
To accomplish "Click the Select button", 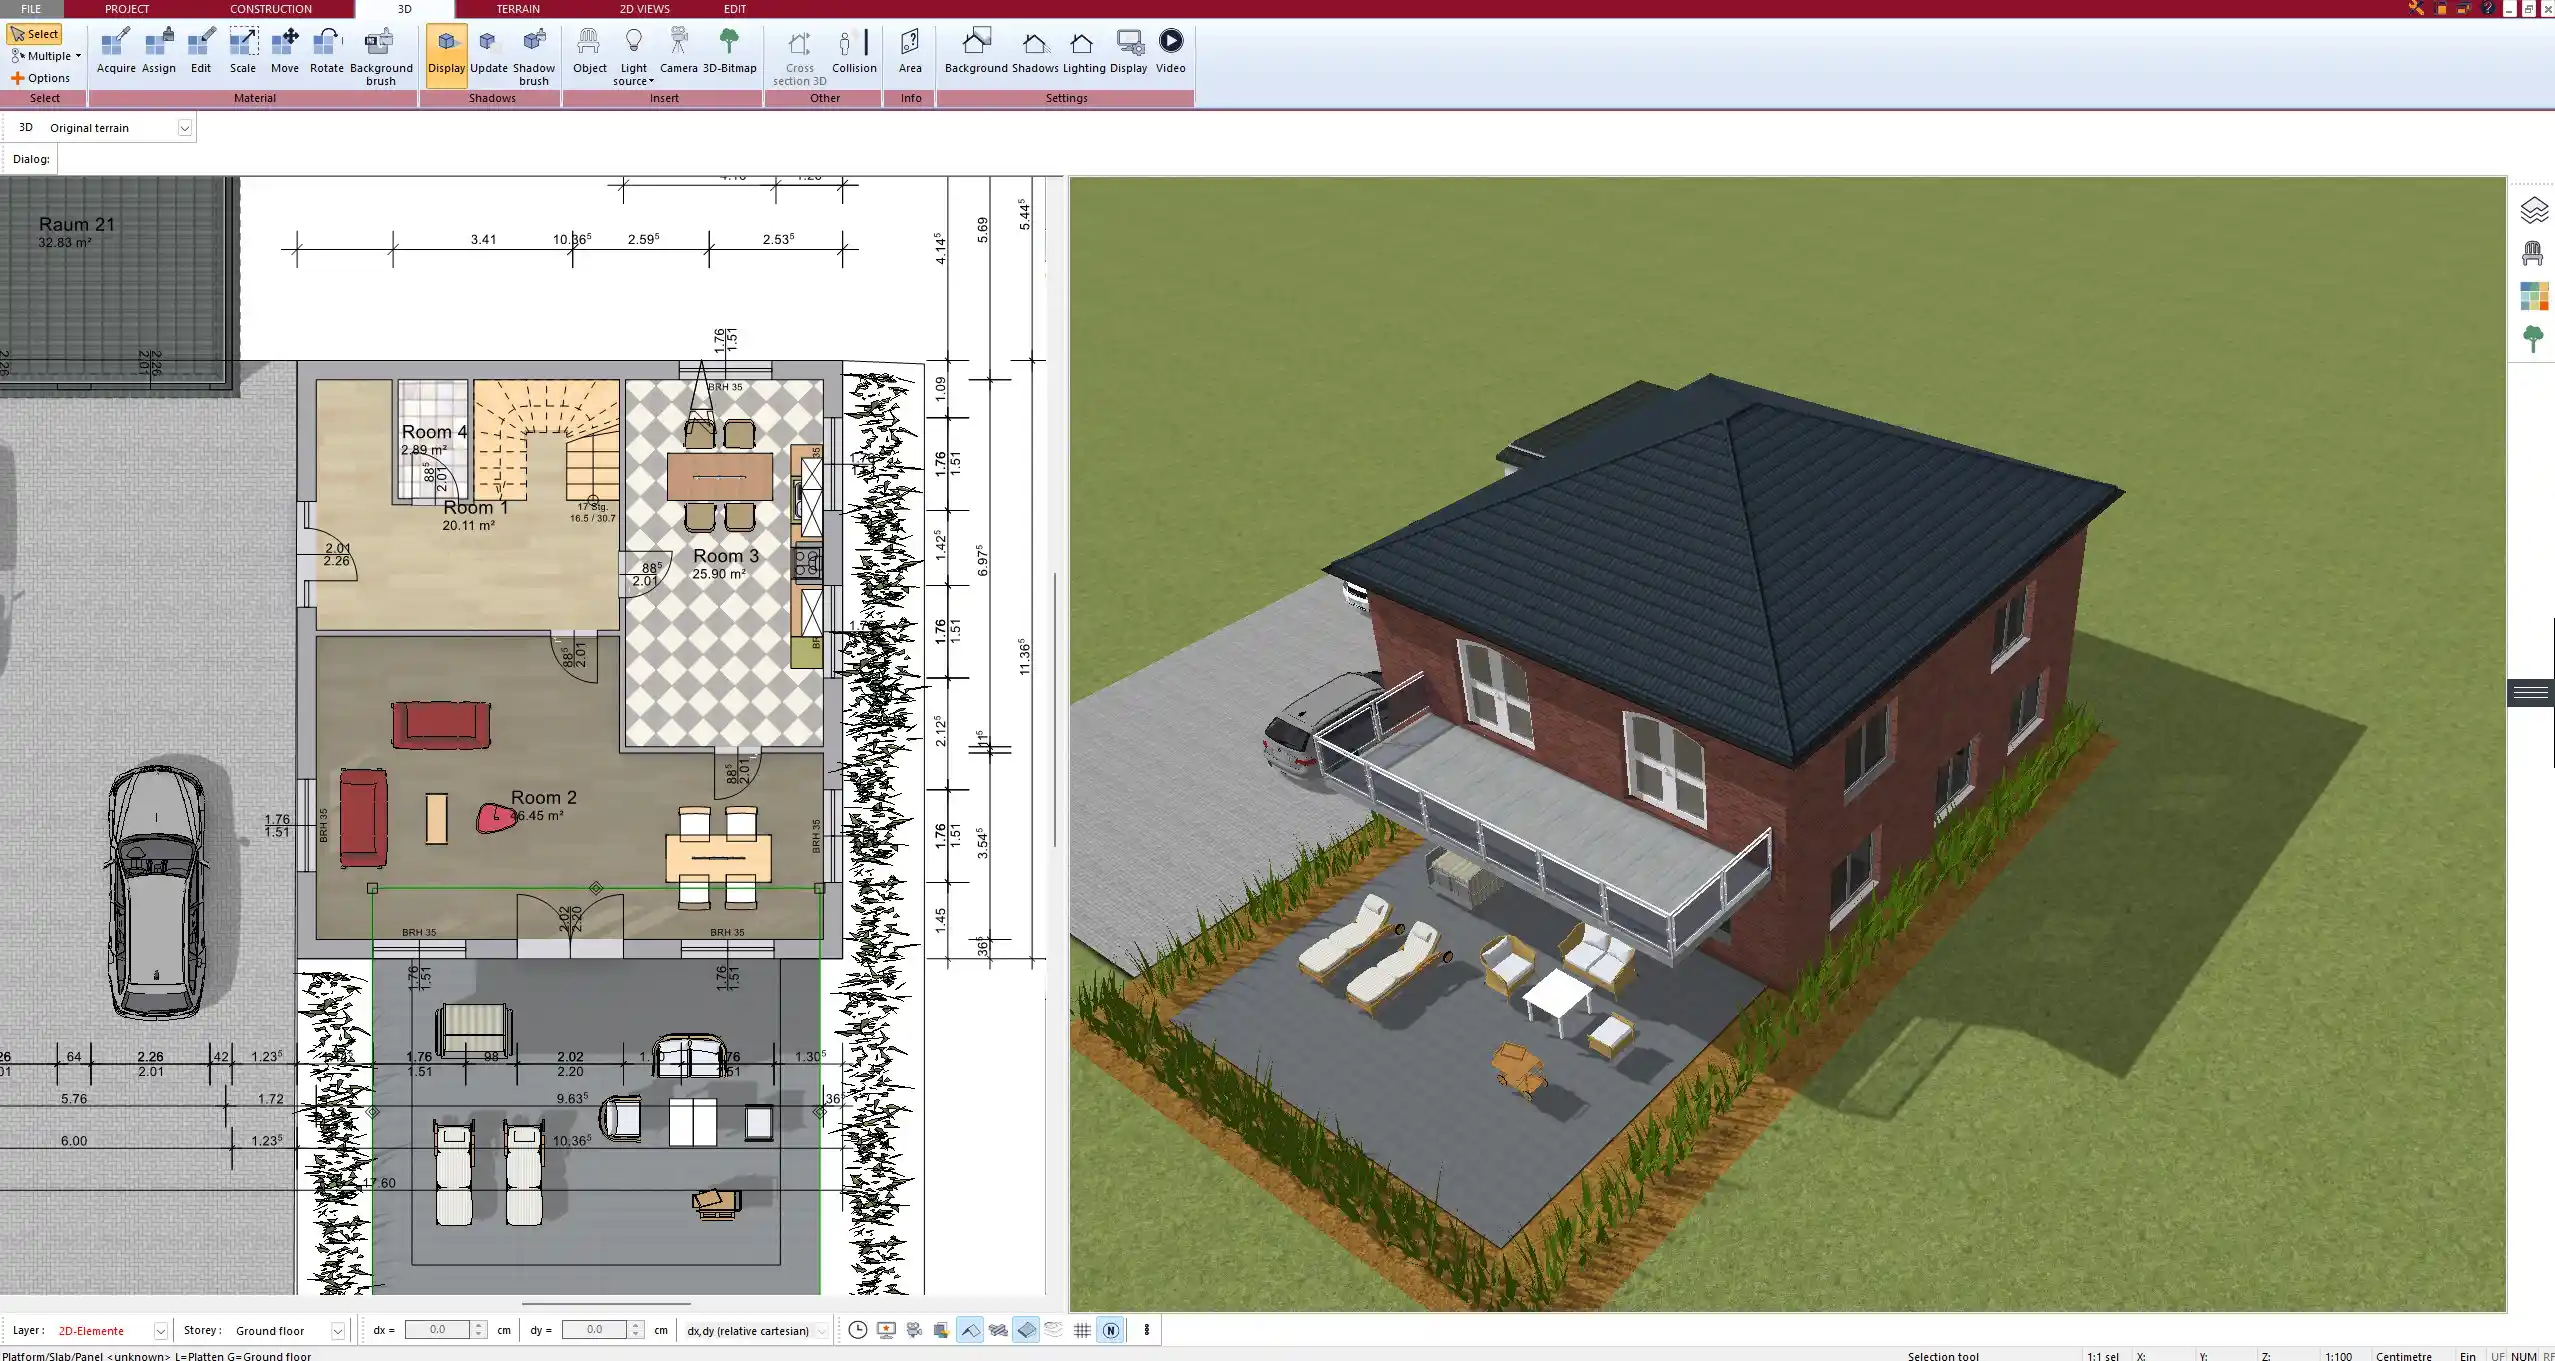I will click(35, 34).
